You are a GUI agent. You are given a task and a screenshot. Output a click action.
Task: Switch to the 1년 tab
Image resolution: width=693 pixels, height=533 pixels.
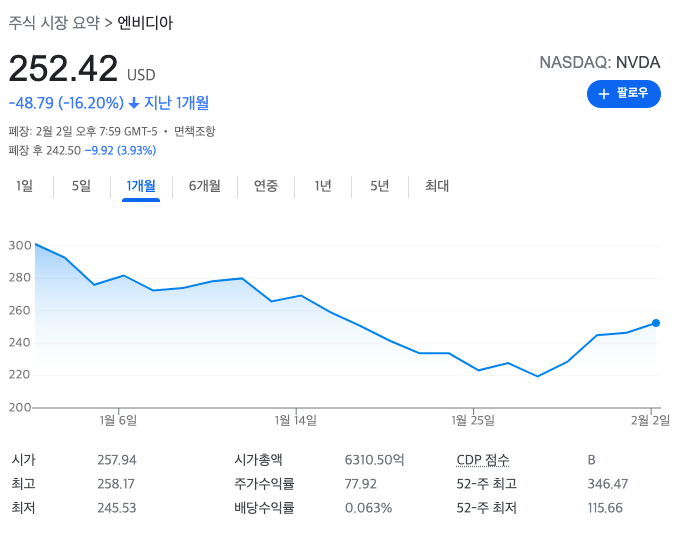[x=323, y=186]
